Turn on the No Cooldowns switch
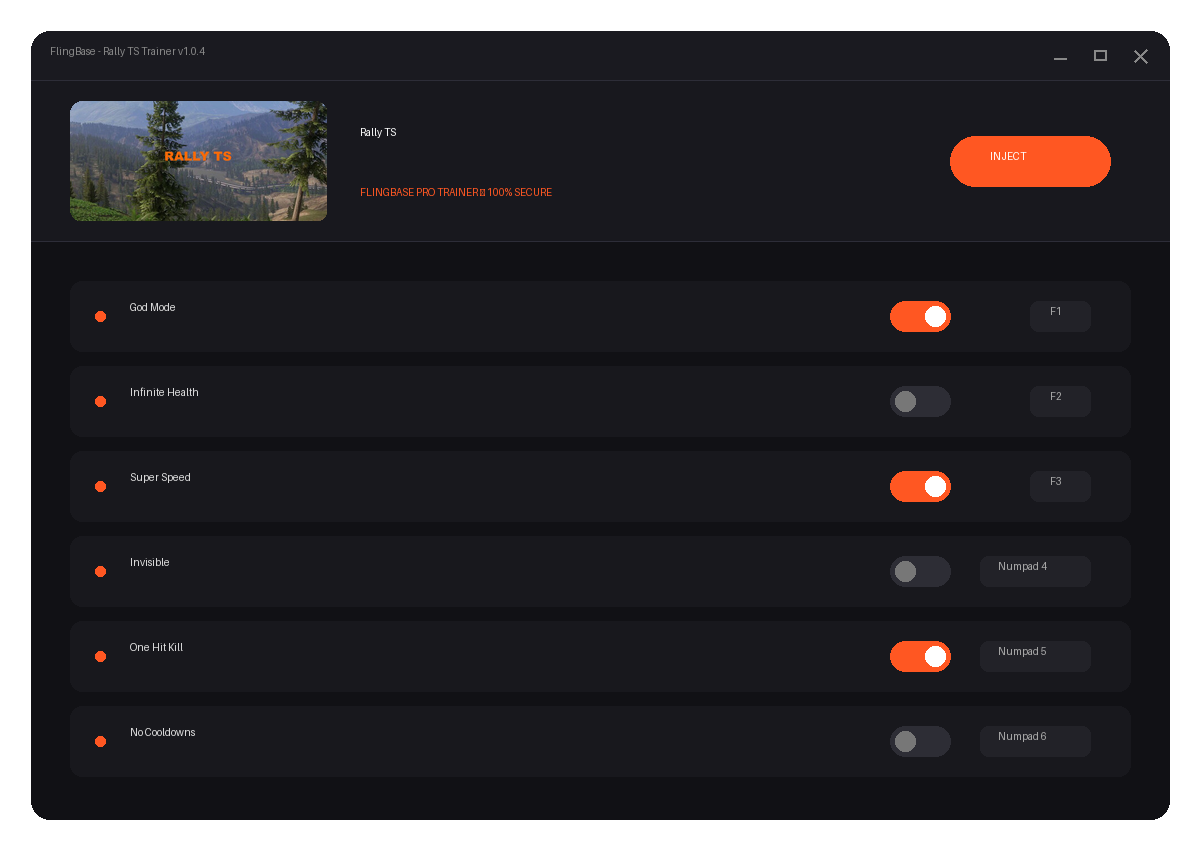Image resolution: width=1200 pixels, height=850 pixels. [x=920, y=741]
